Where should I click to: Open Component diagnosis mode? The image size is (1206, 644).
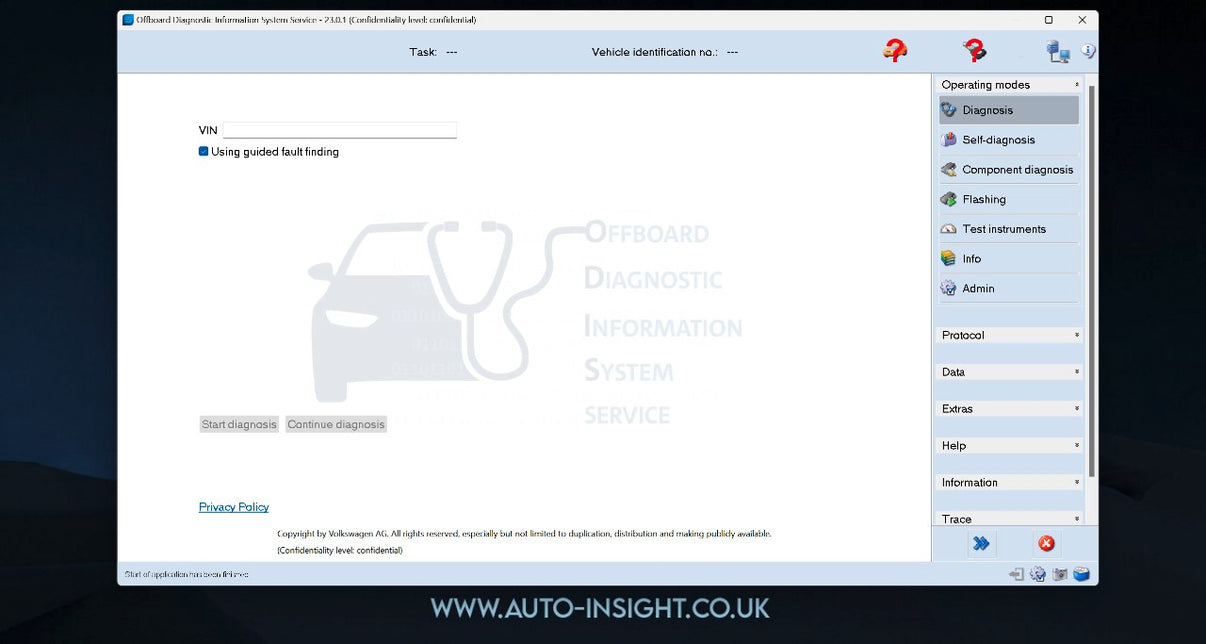[1016, 169]
